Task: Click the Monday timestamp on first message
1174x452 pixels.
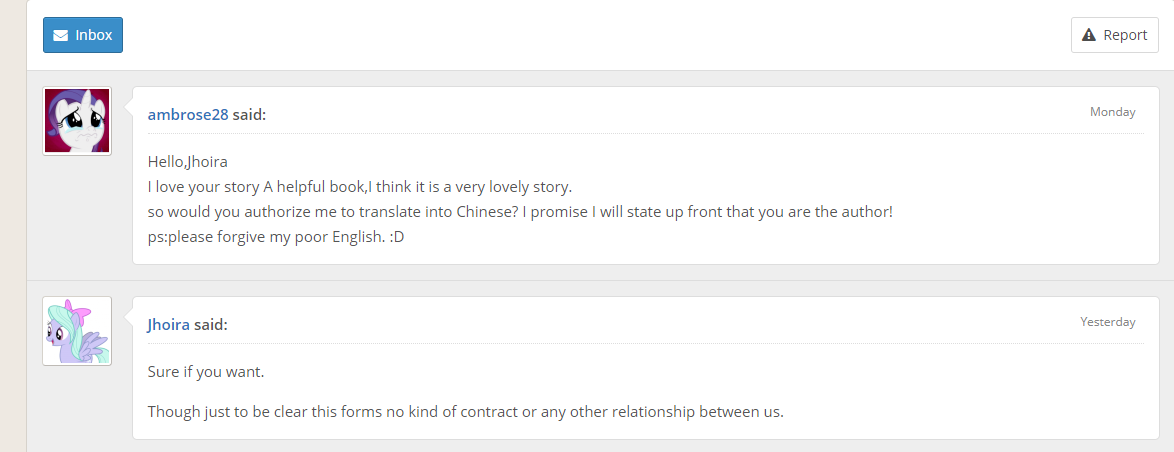Action: point(1112,112)
